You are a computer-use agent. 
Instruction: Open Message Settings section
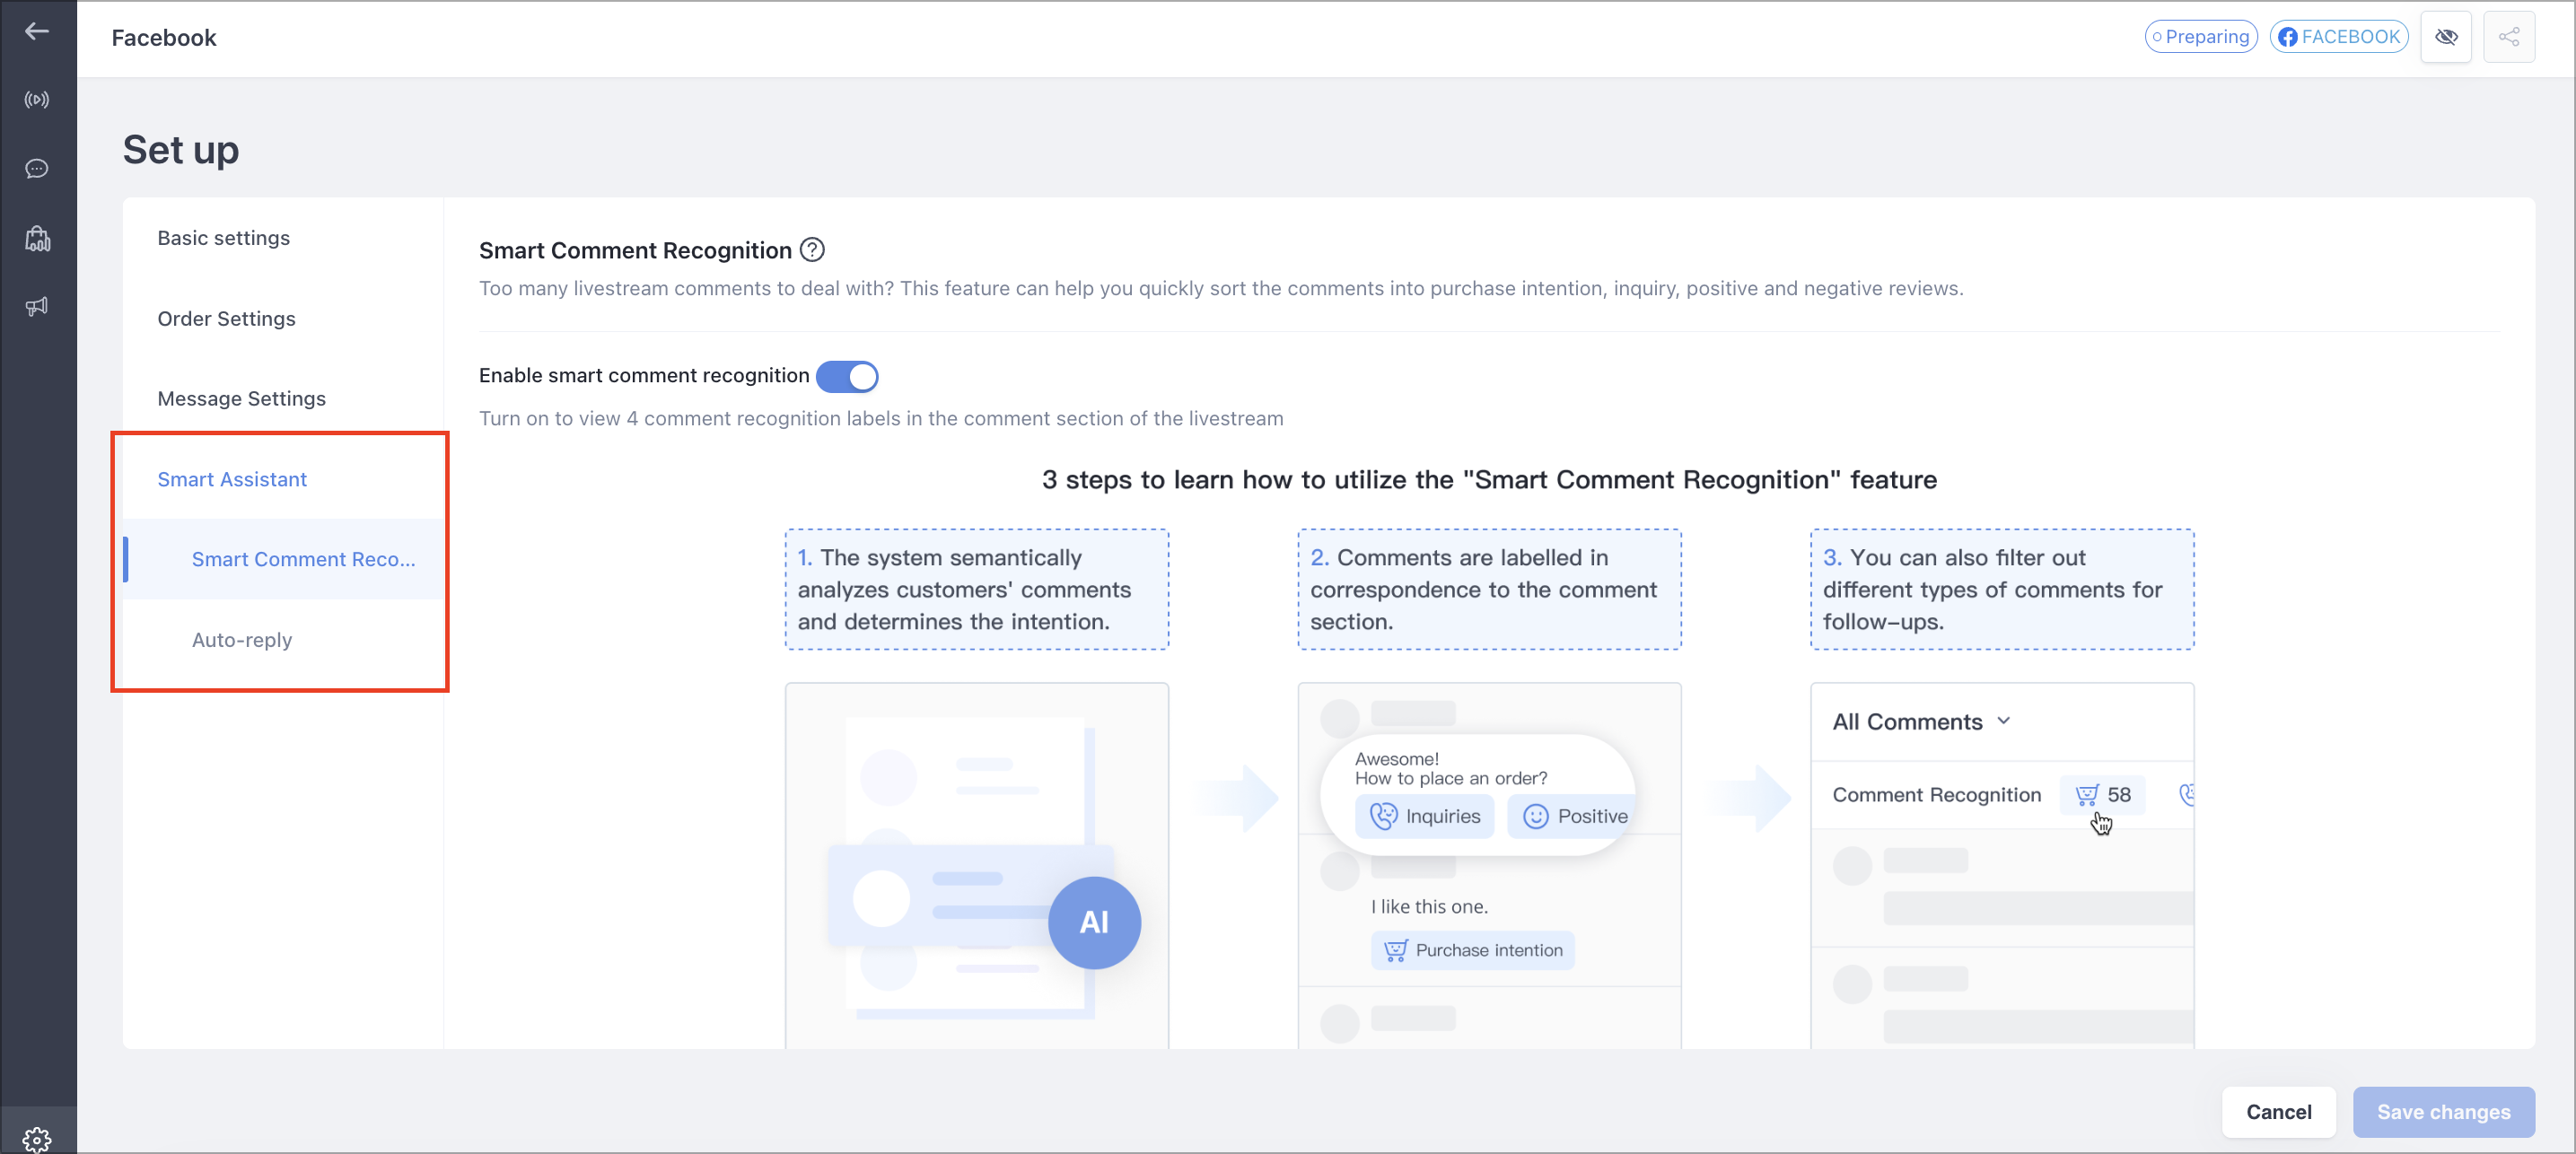click(241, 398)
